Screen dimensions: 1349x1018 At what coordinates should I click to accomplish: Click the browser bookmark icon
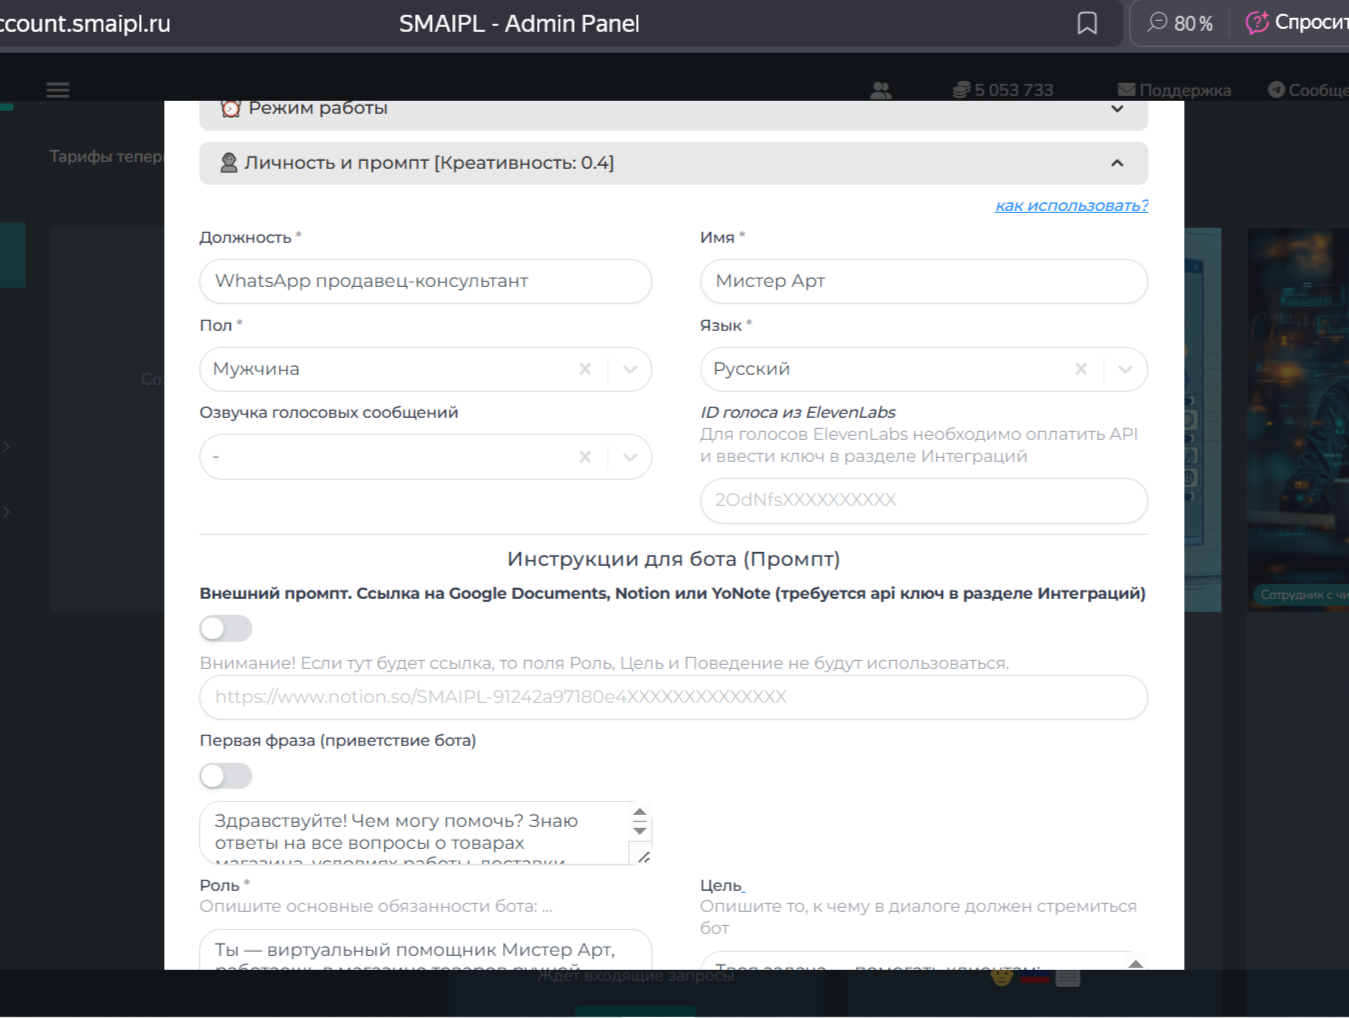[x=1087, y=23]
